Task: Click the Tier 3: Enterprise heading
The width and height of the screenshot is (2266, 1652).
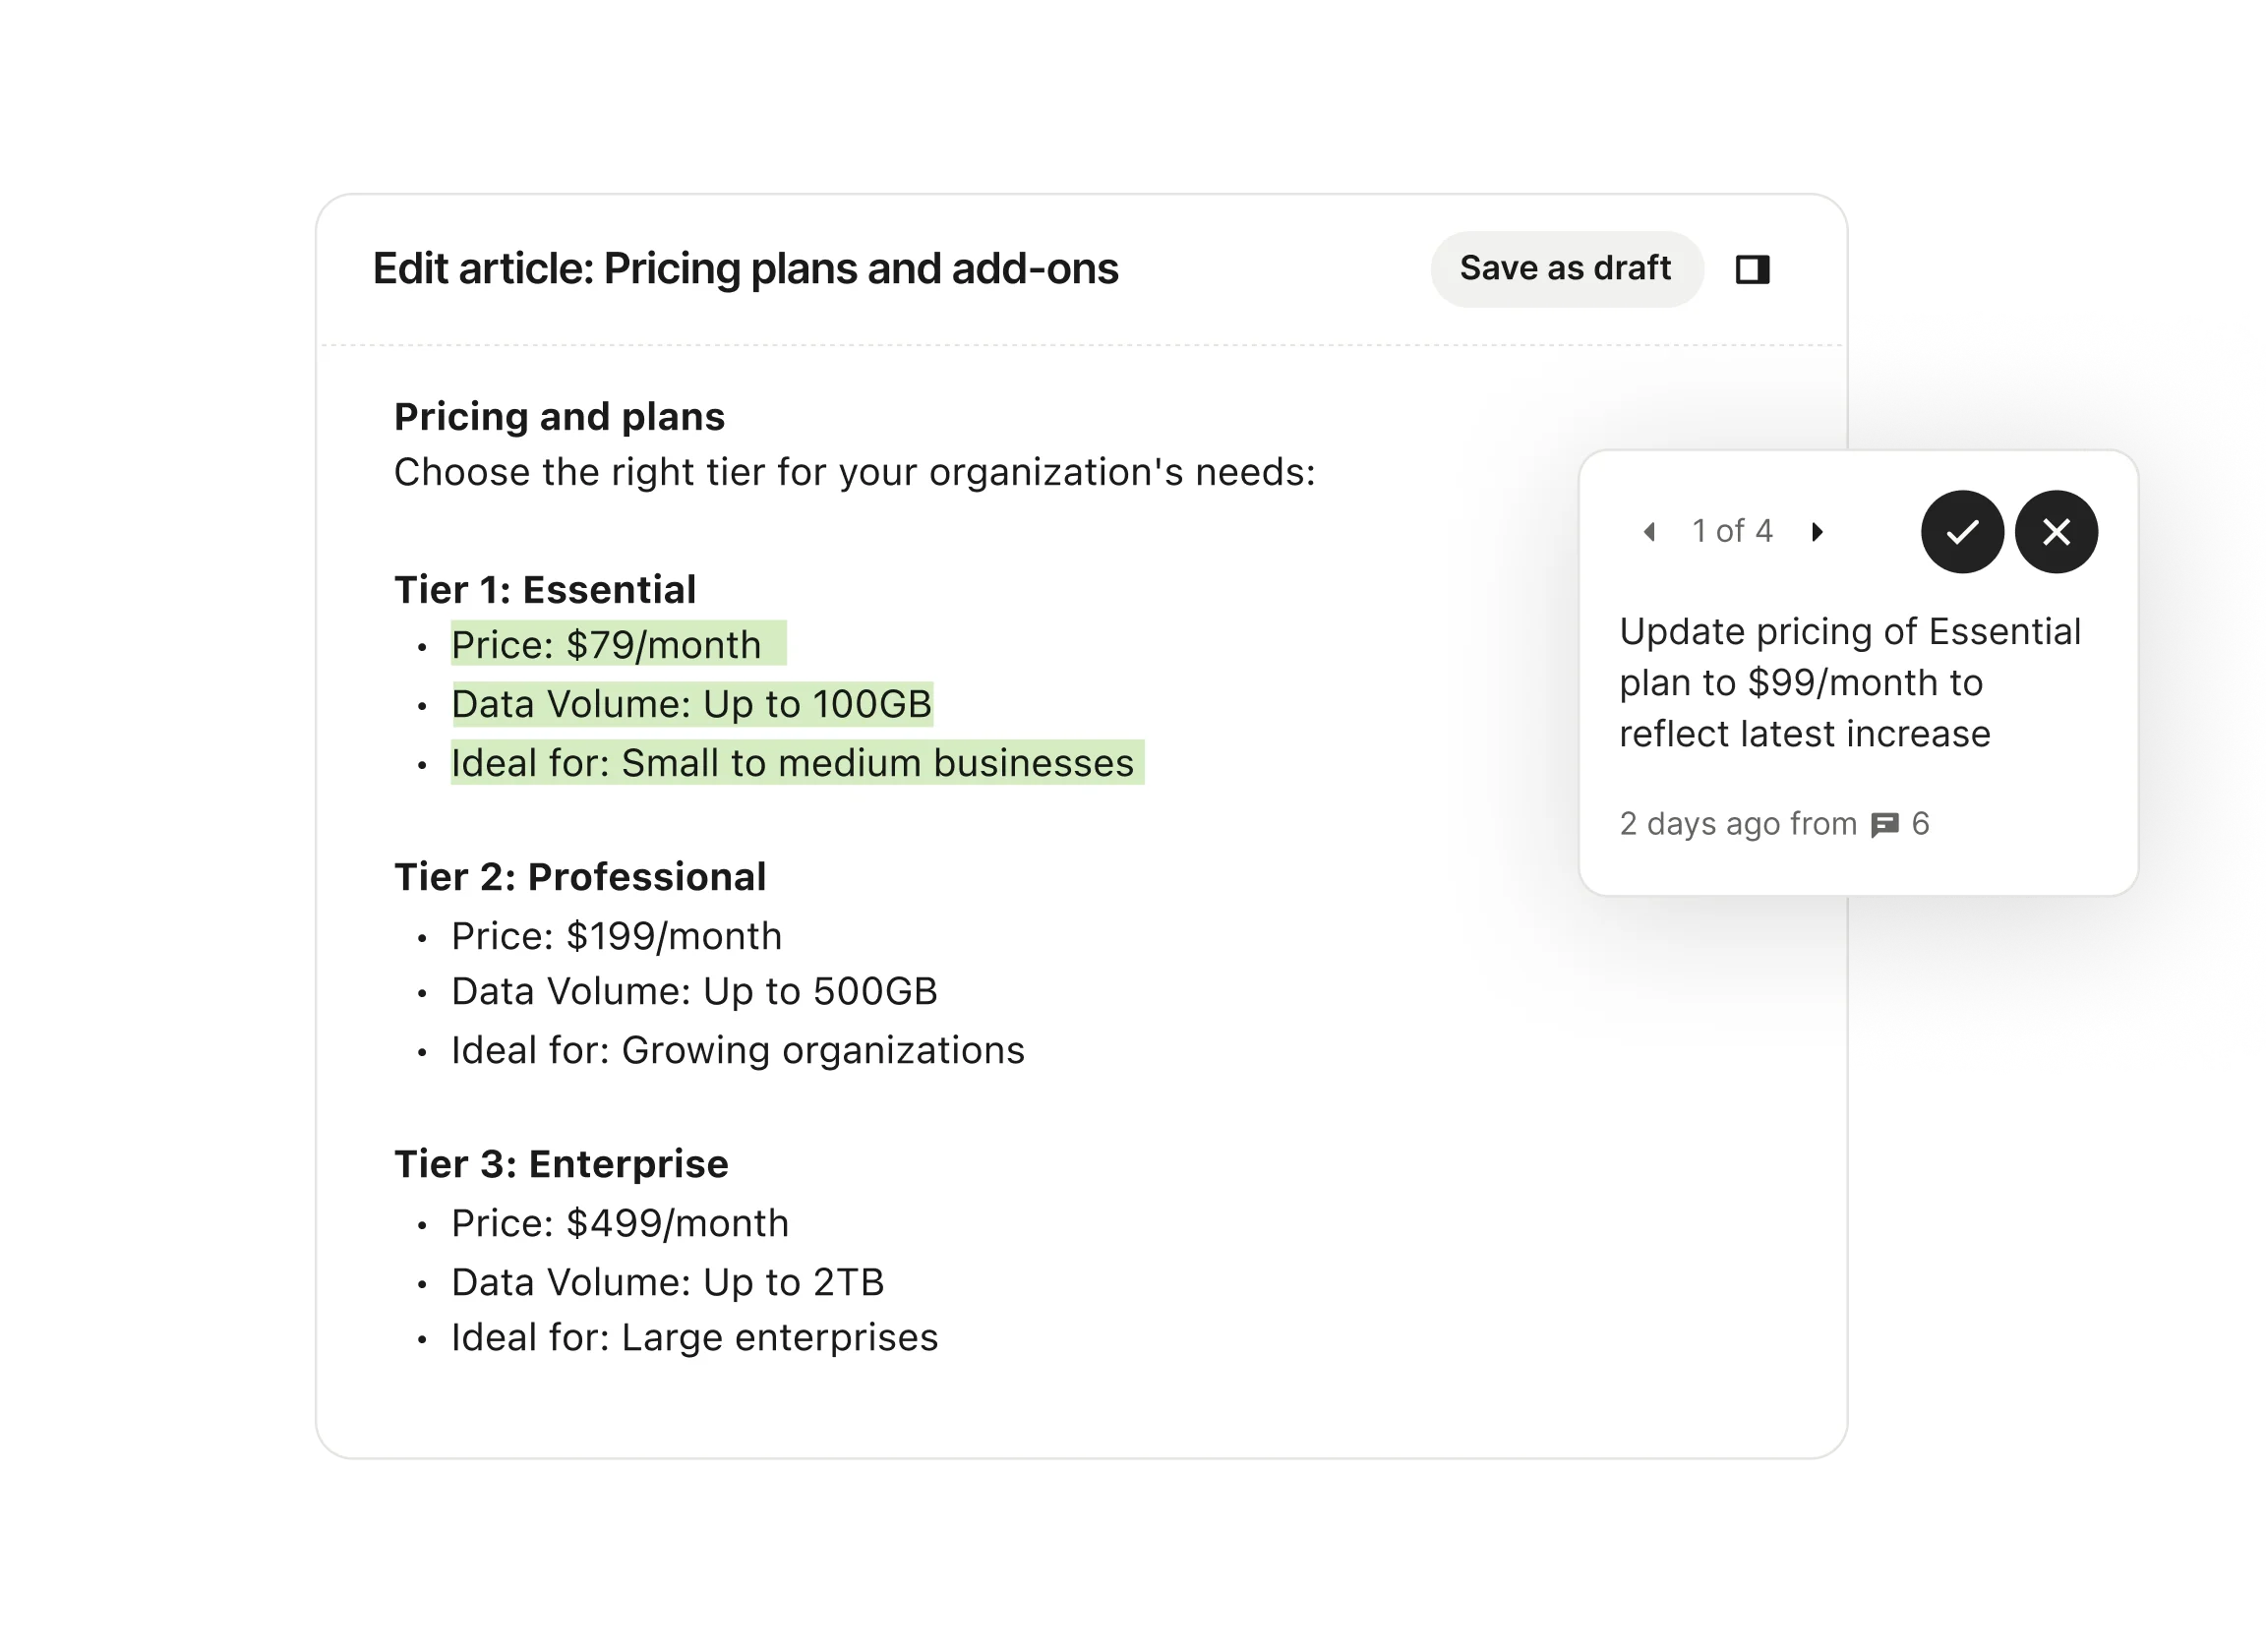Action: pos(561,1164)
